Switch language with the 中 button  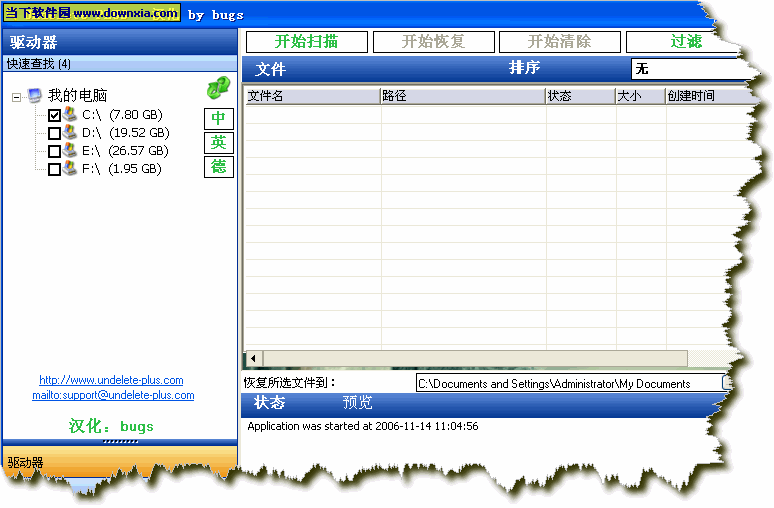coord(218,119)
